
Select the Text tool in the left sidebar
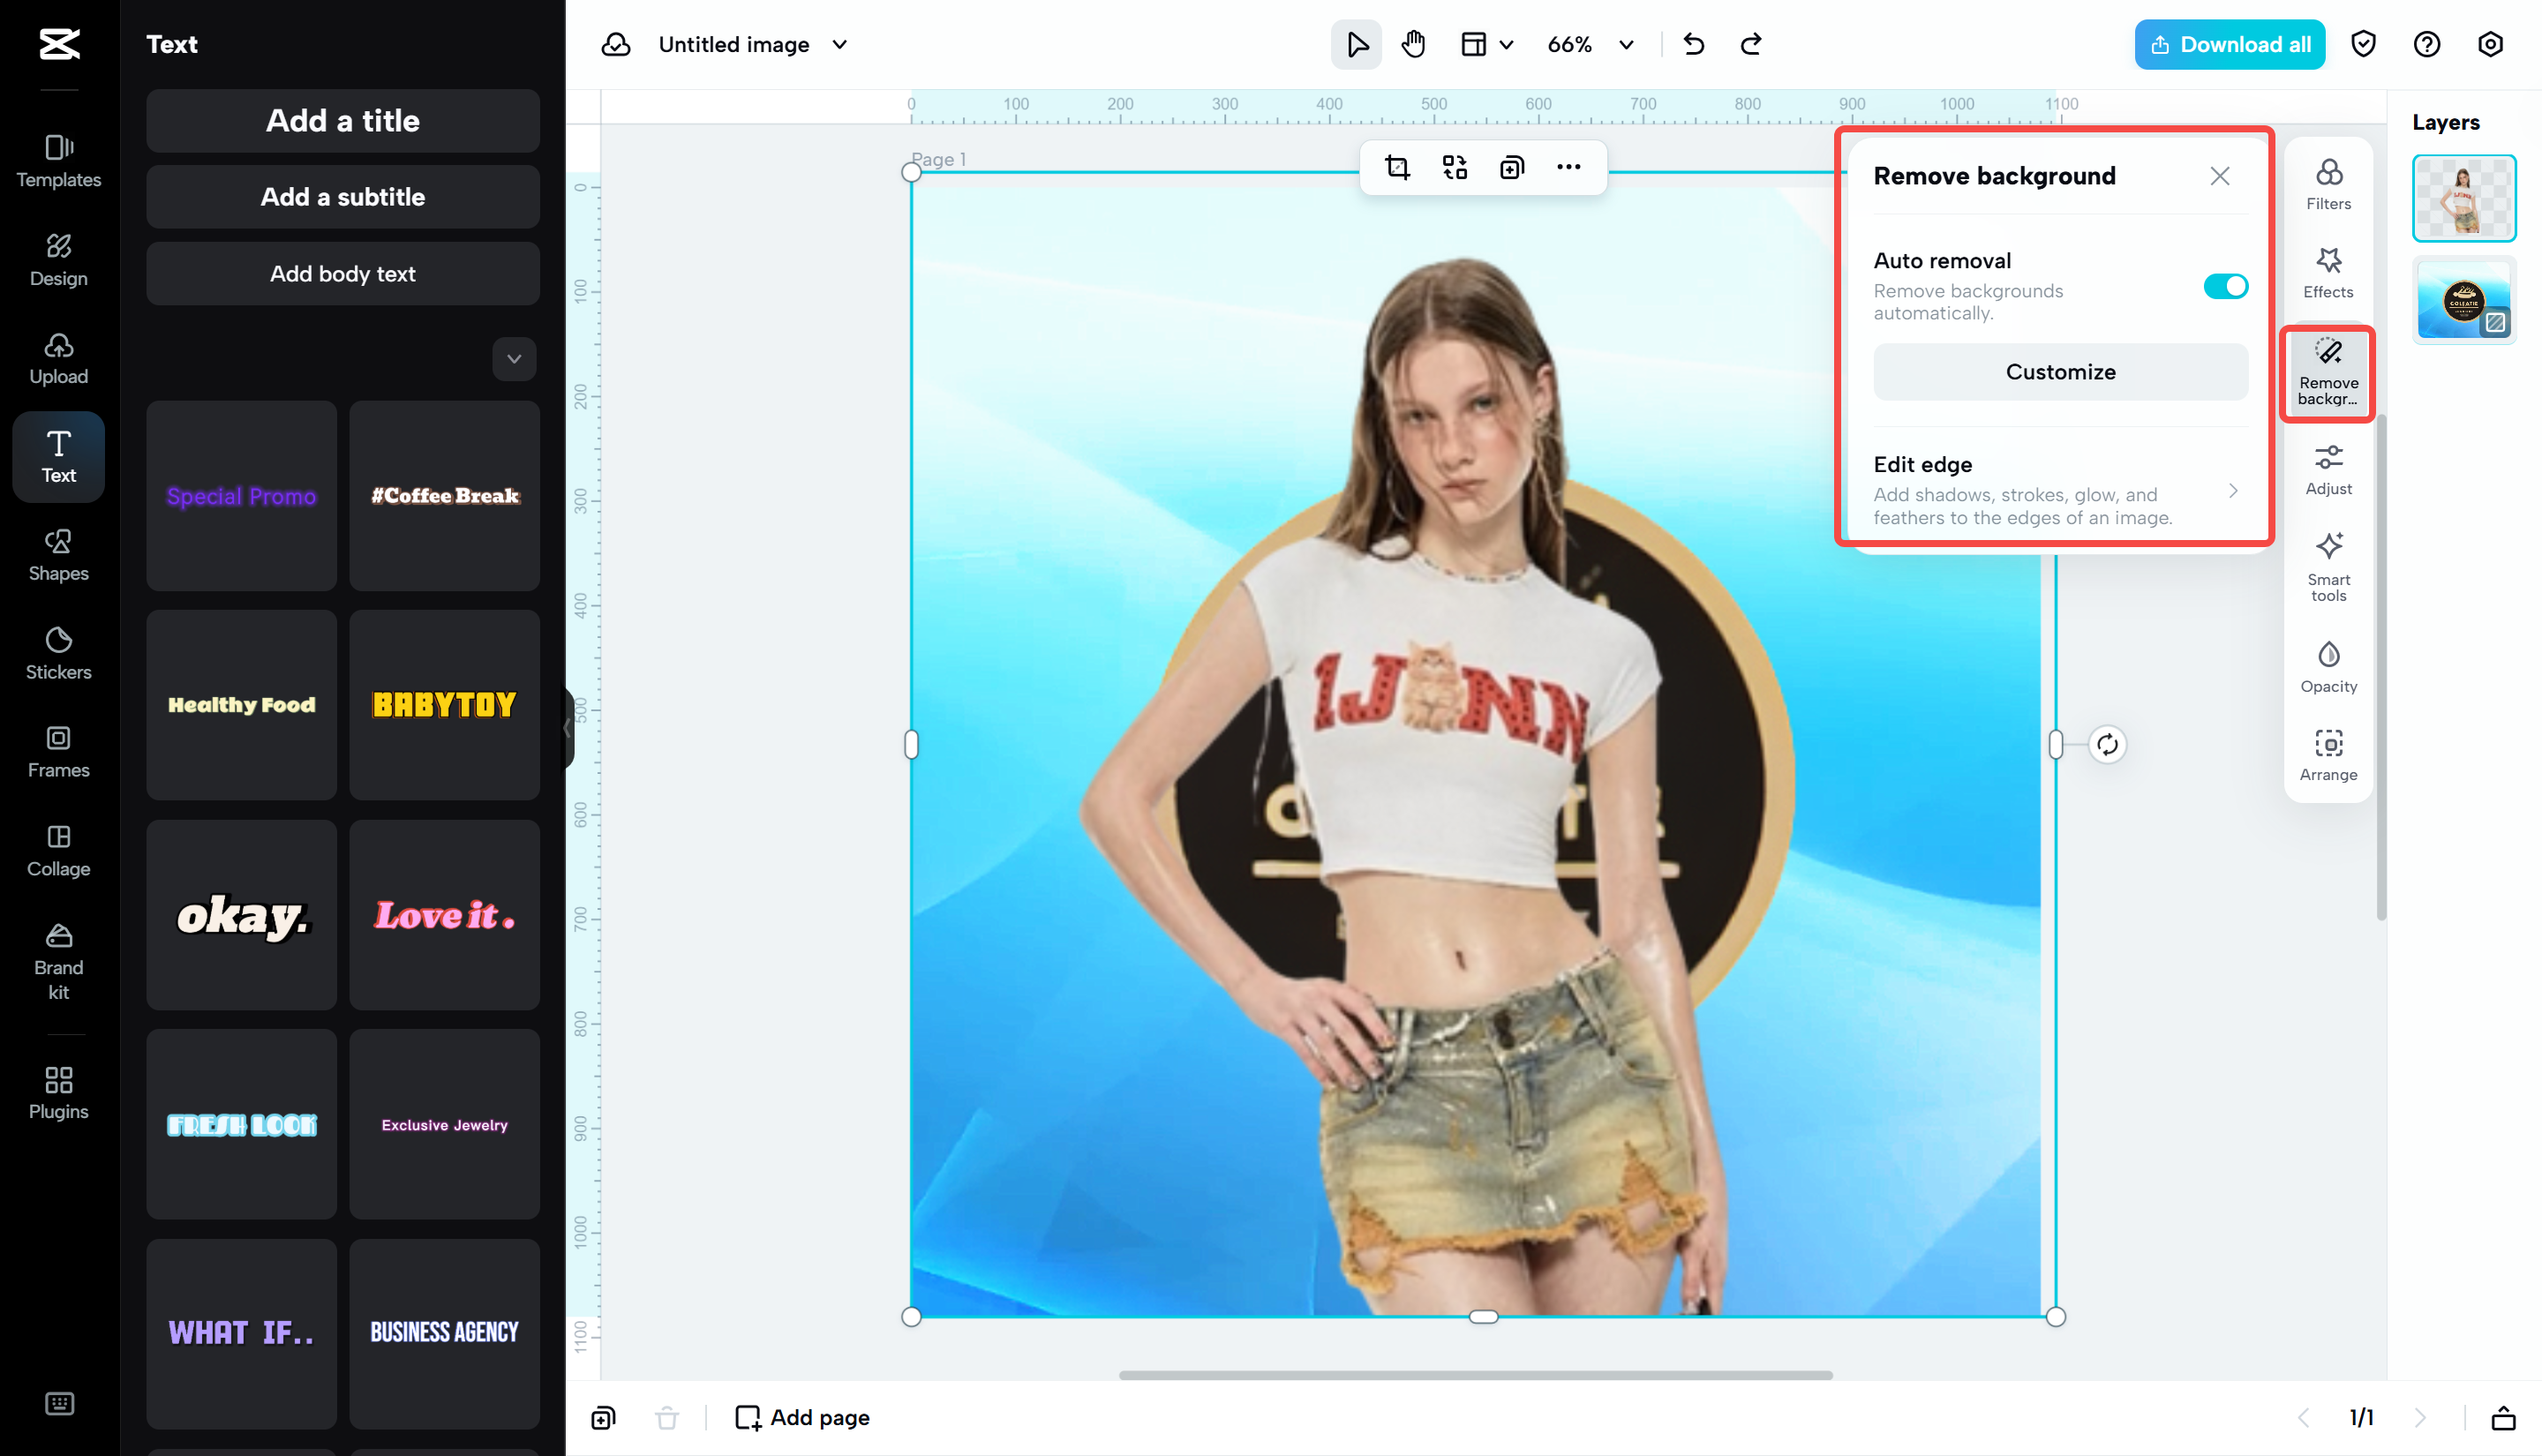point(57,457)
